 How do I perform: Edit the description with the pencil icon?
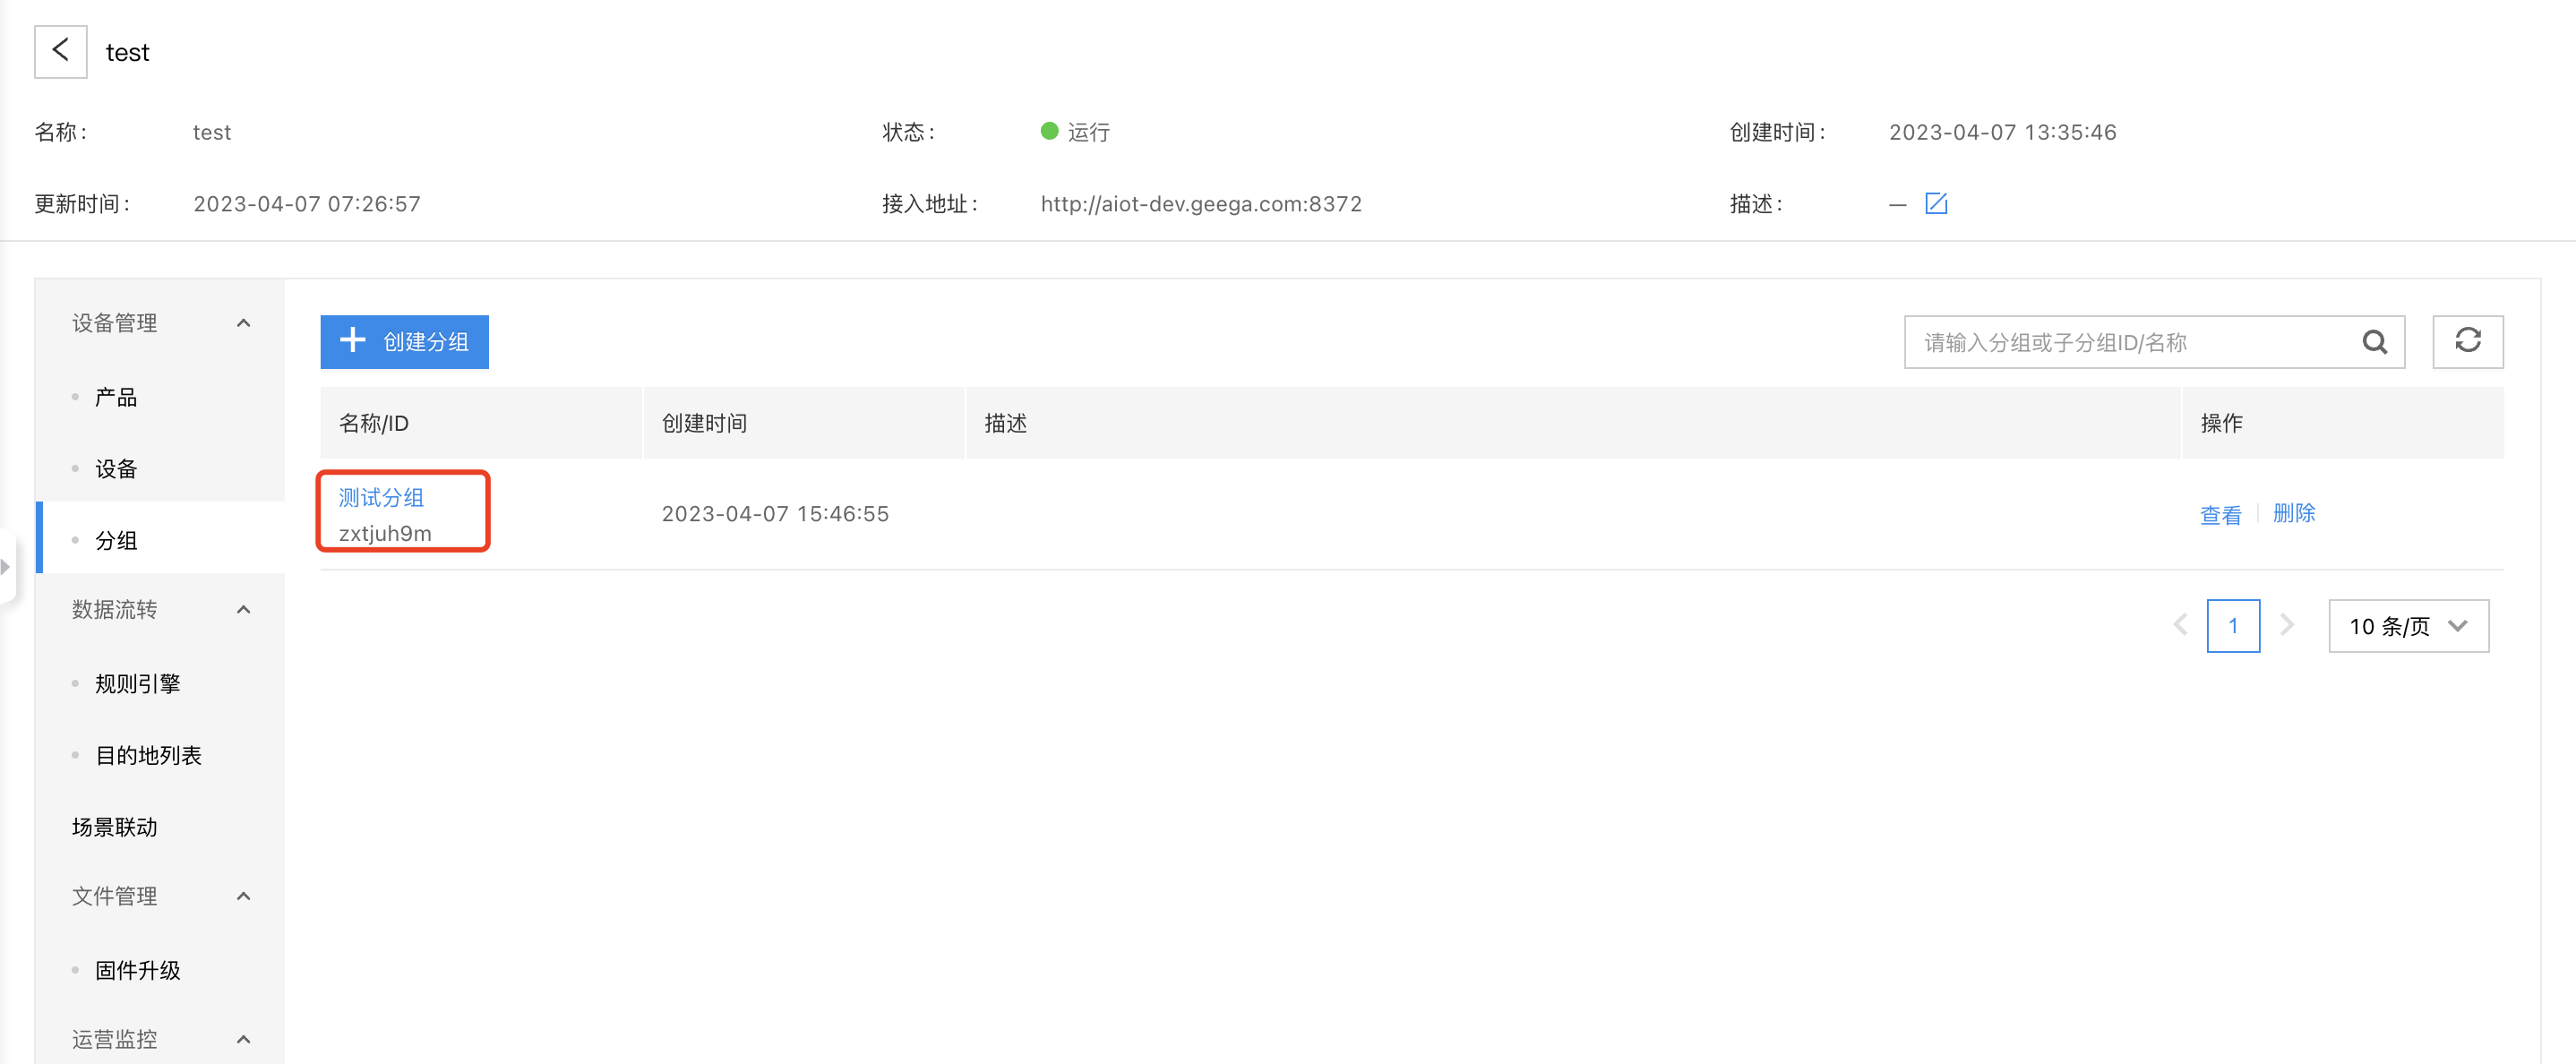click(x=1936, y=203)
